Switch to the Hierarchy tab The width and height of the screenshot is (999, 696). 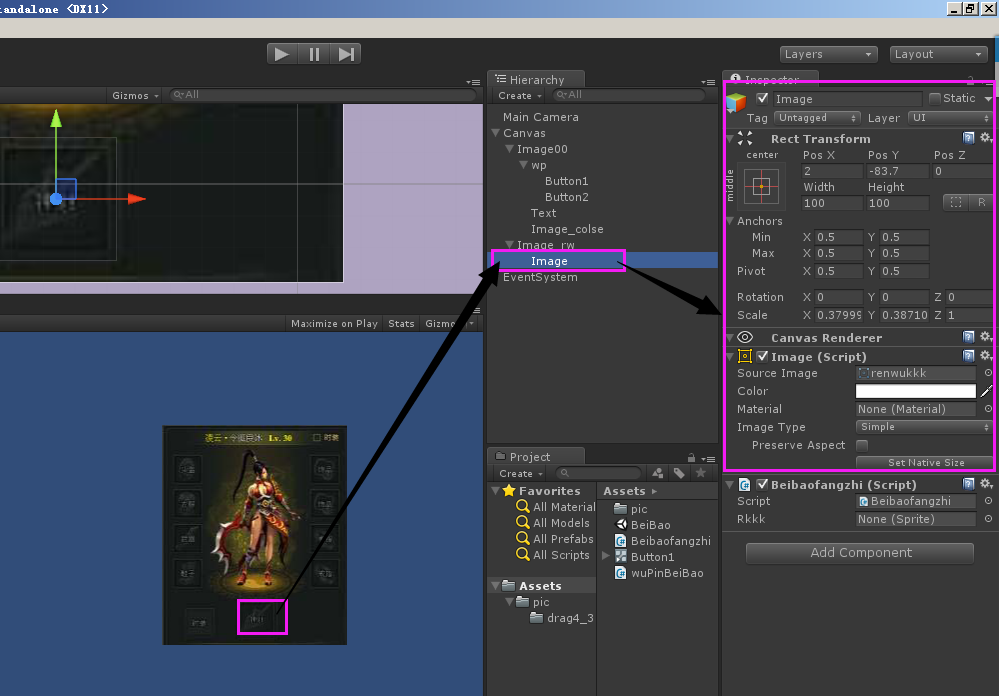[536, 80]
